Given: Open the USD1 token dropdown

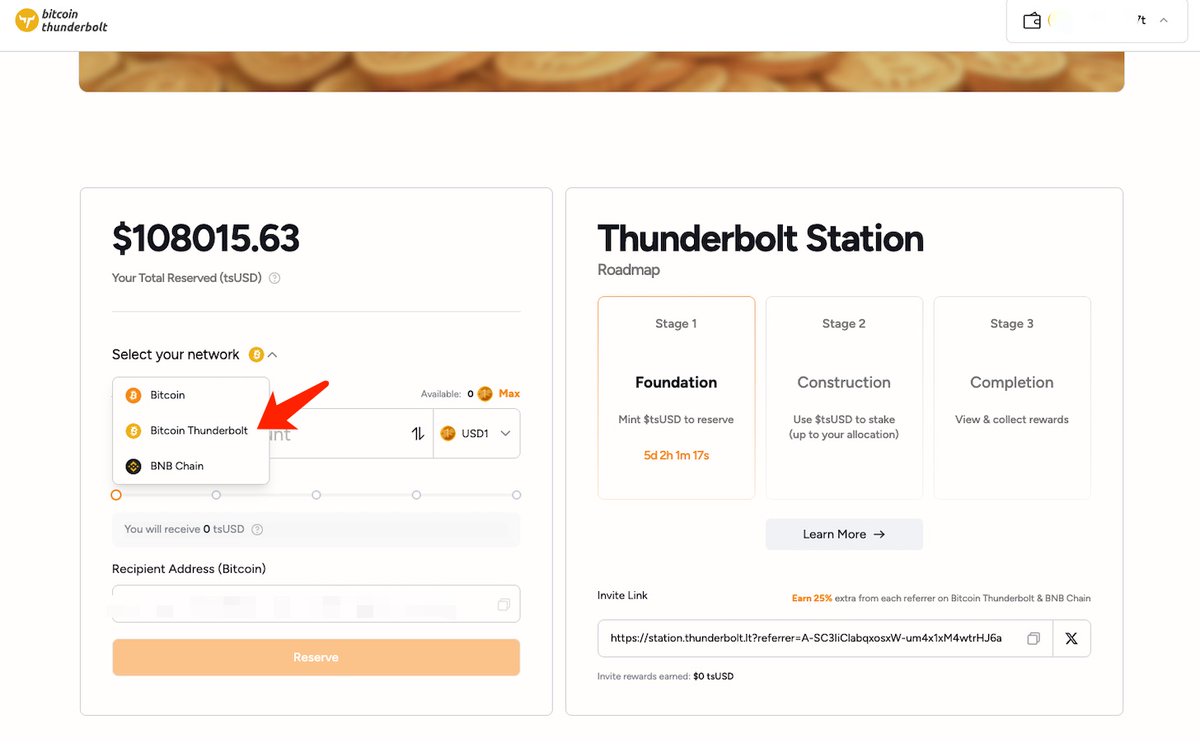Looking at the screenshot, I should (477, 433).
